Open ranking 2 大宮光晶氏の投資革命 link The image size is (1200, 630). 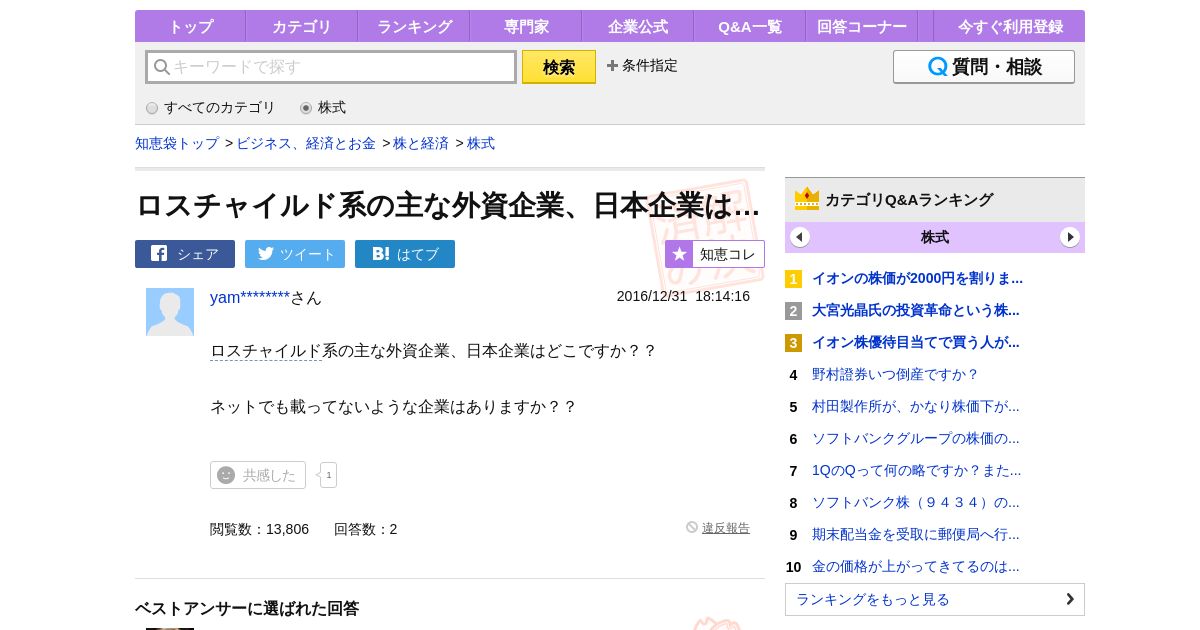pyautogui.click(x=916, y=310)
